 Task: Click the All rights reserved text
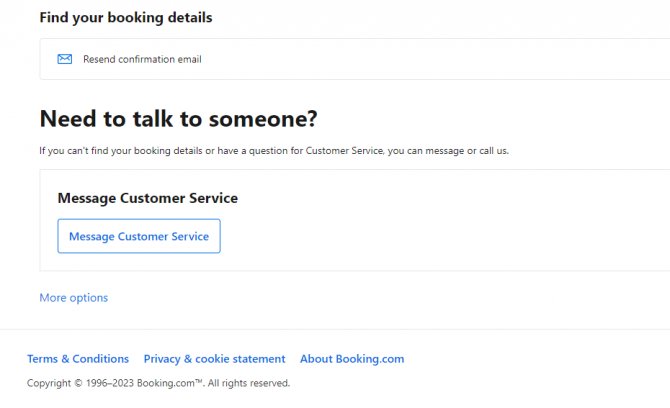pyautogui.click(x=249, y=383)
